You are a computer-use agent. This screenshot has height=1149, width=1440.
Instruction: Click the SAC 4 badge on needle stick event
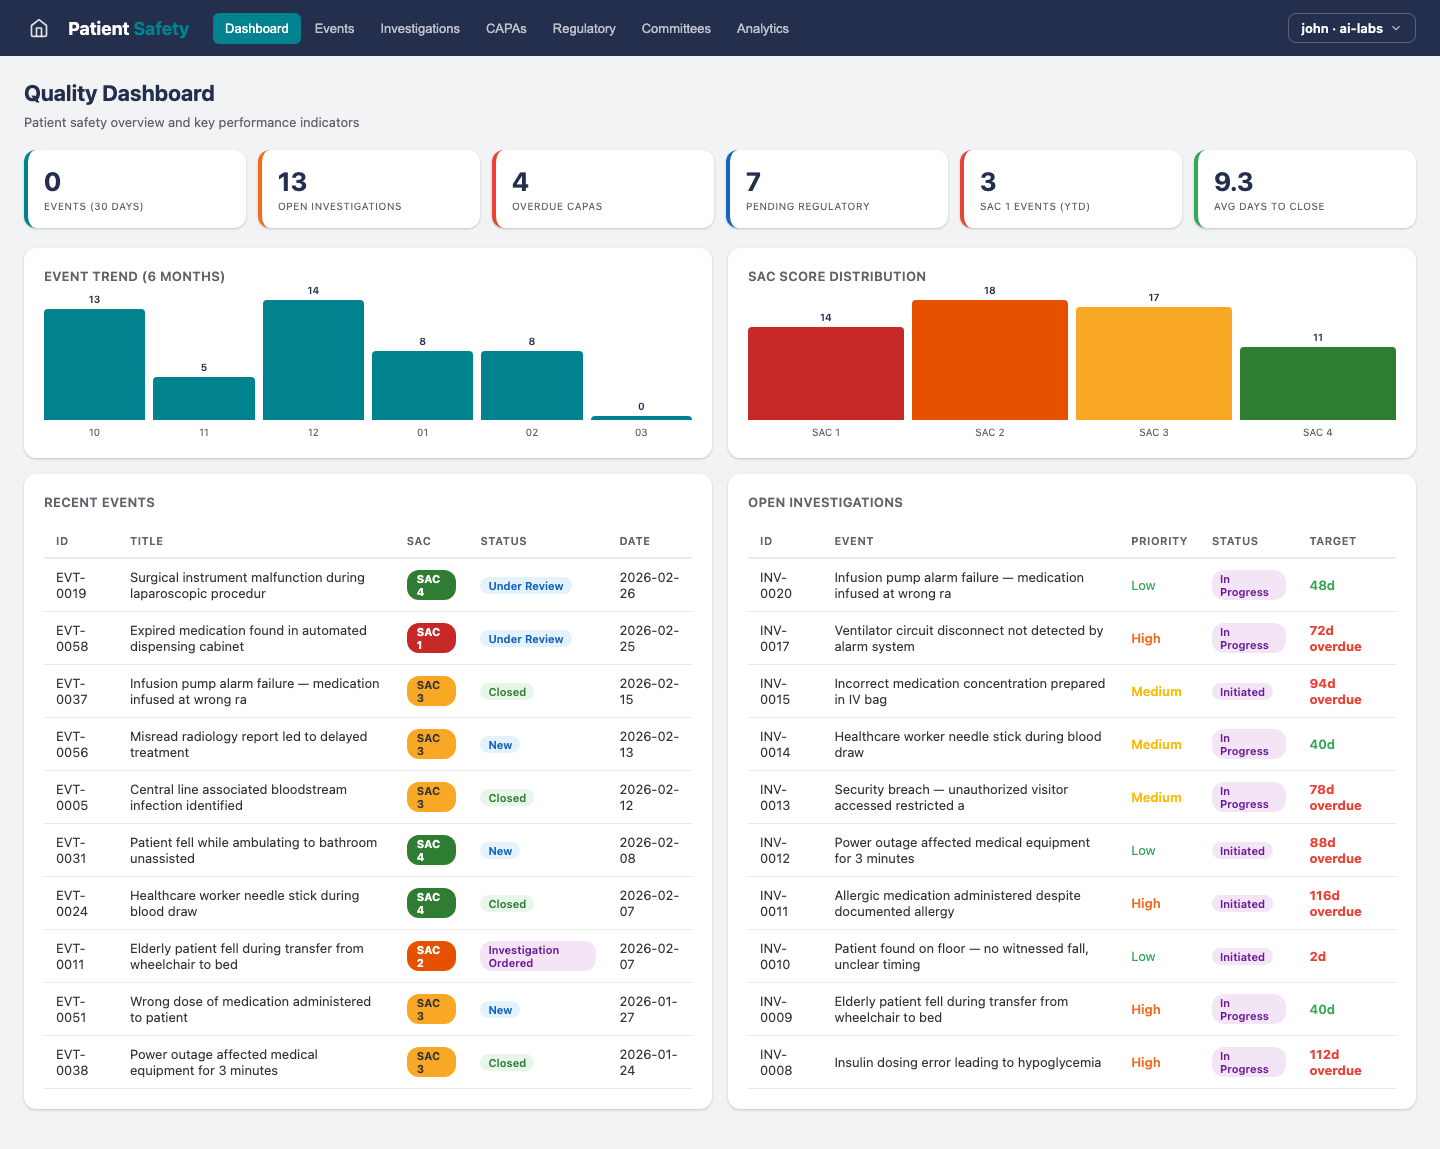430,902
